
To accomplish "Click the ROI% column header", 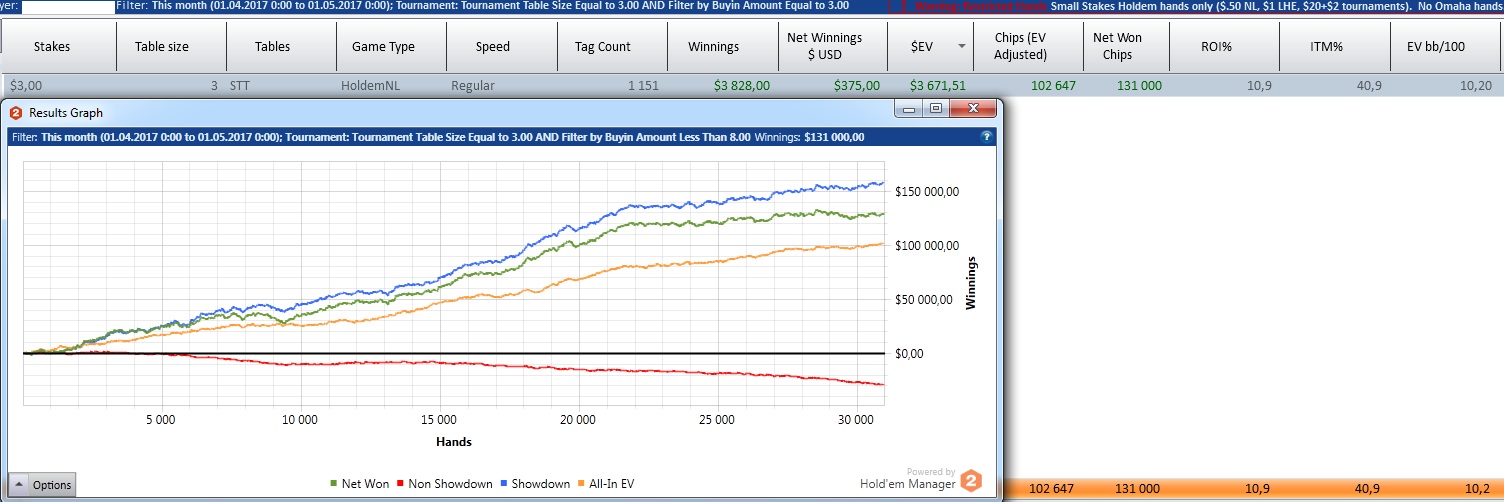I will click(x=1216, y=47).
